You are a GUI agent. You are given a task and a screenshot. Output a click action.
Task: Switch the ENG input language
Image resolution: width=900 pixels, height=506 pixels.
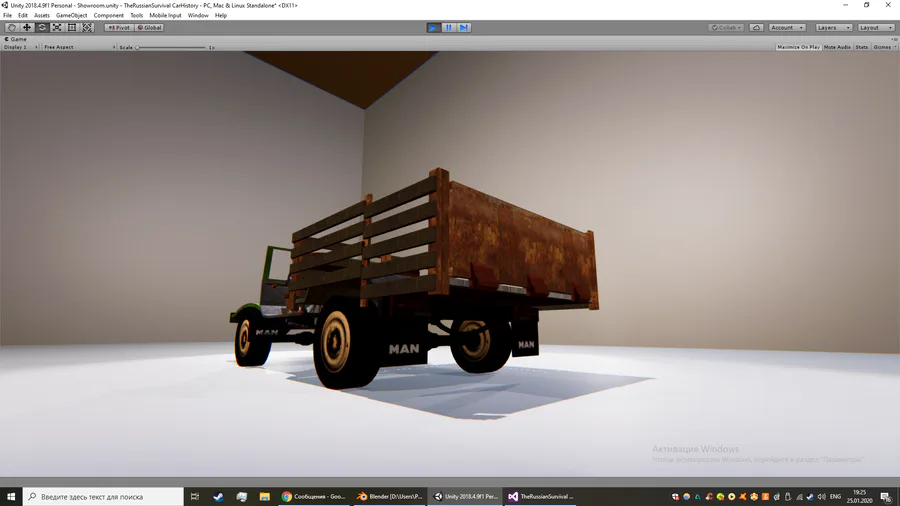(x=836, y=497)
